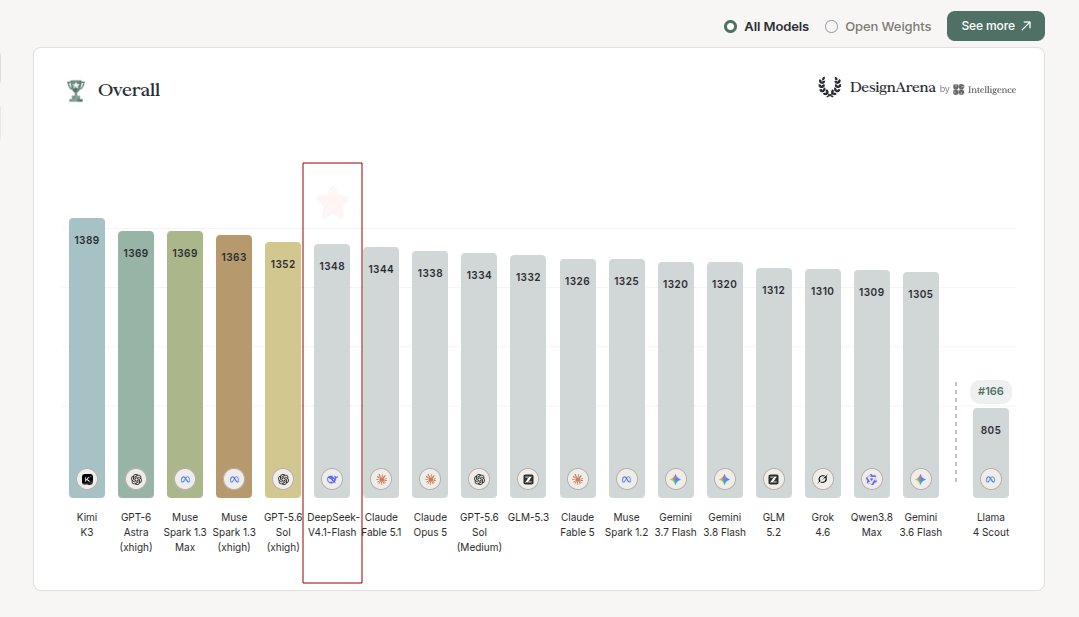Click the Qwen3.8 Max logo icon
1079x617 pixels.
pyautogui.click(x=872, y=479)
